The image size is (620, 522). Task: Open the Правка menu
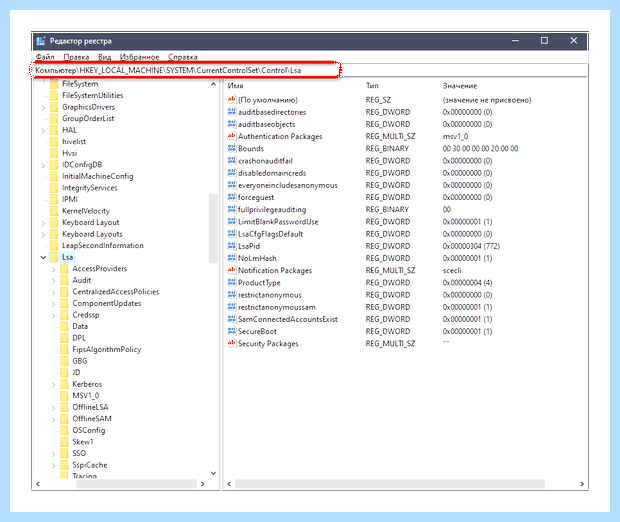click(76, 57)
